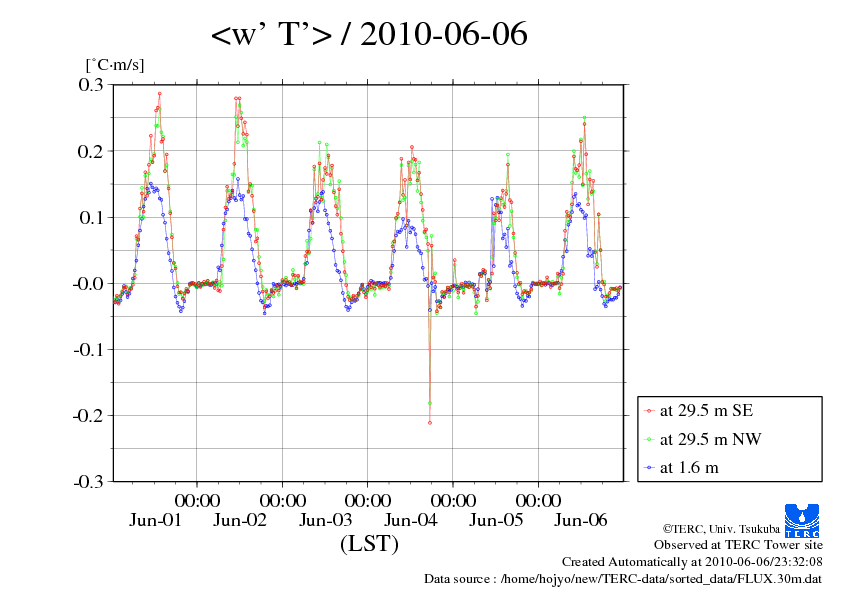Click the green legend marker for 29.5 m NW
Image resolution: width=842 pixels, height=595 pixels.
point(649,439)
